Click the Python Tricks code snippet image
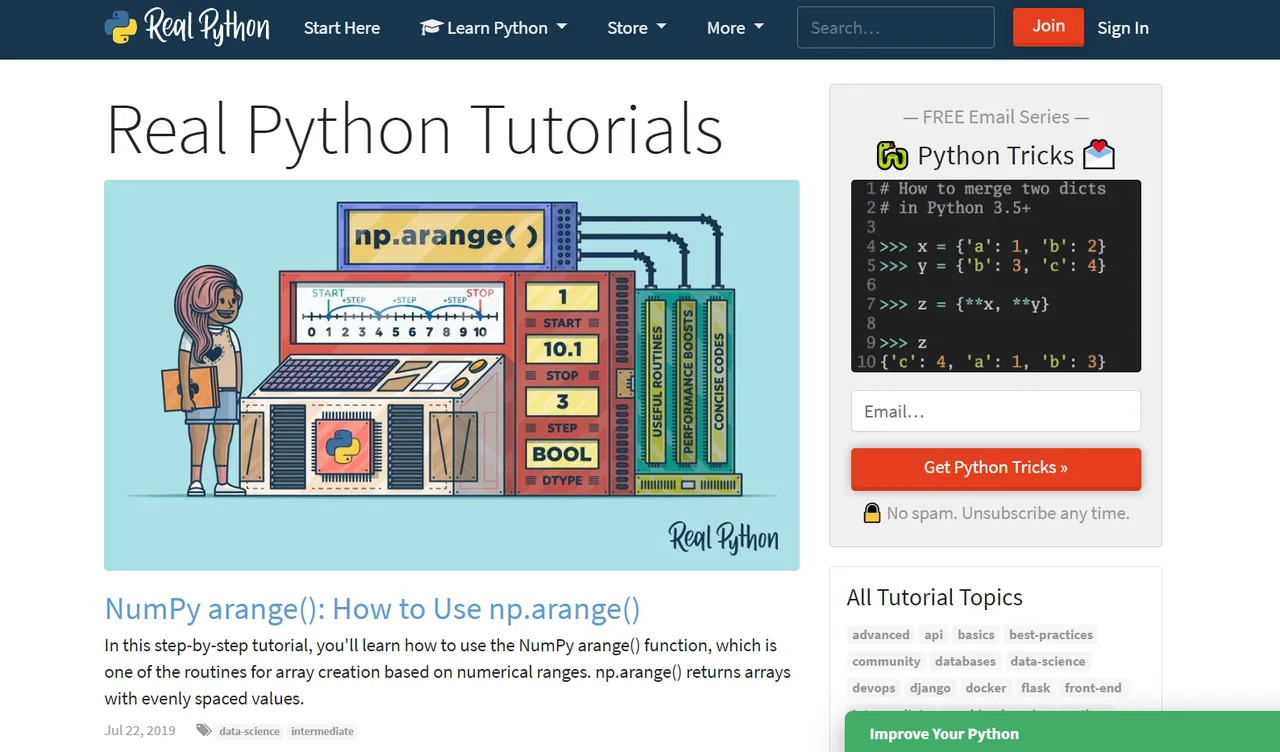 tap(996, 276)
